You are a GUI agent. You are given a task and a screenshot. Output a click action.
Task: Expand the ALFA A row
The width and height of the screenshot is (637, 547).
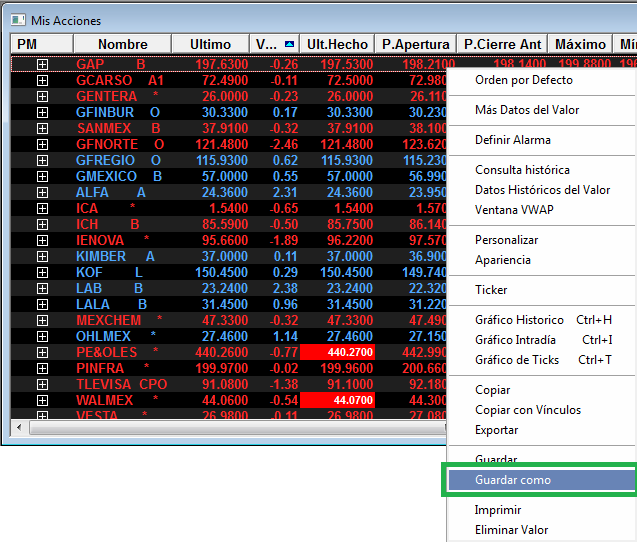pos(42,192)
